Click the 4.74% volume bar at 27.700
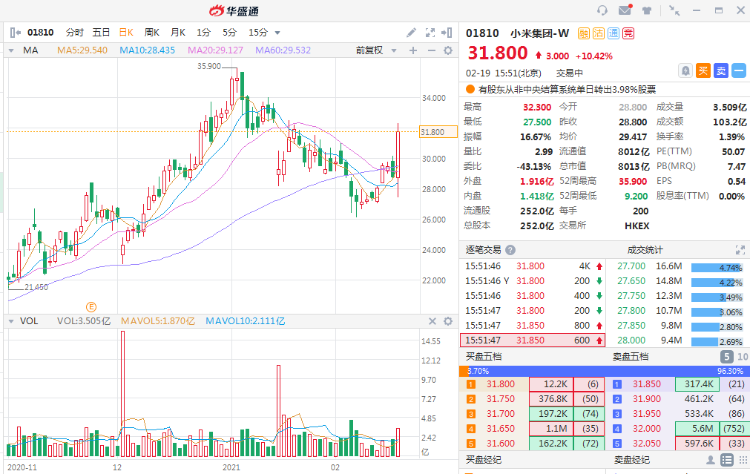Image resolution: width=750 pixels, height=474 pixels. pyautogui.click(x=717, y=267)
